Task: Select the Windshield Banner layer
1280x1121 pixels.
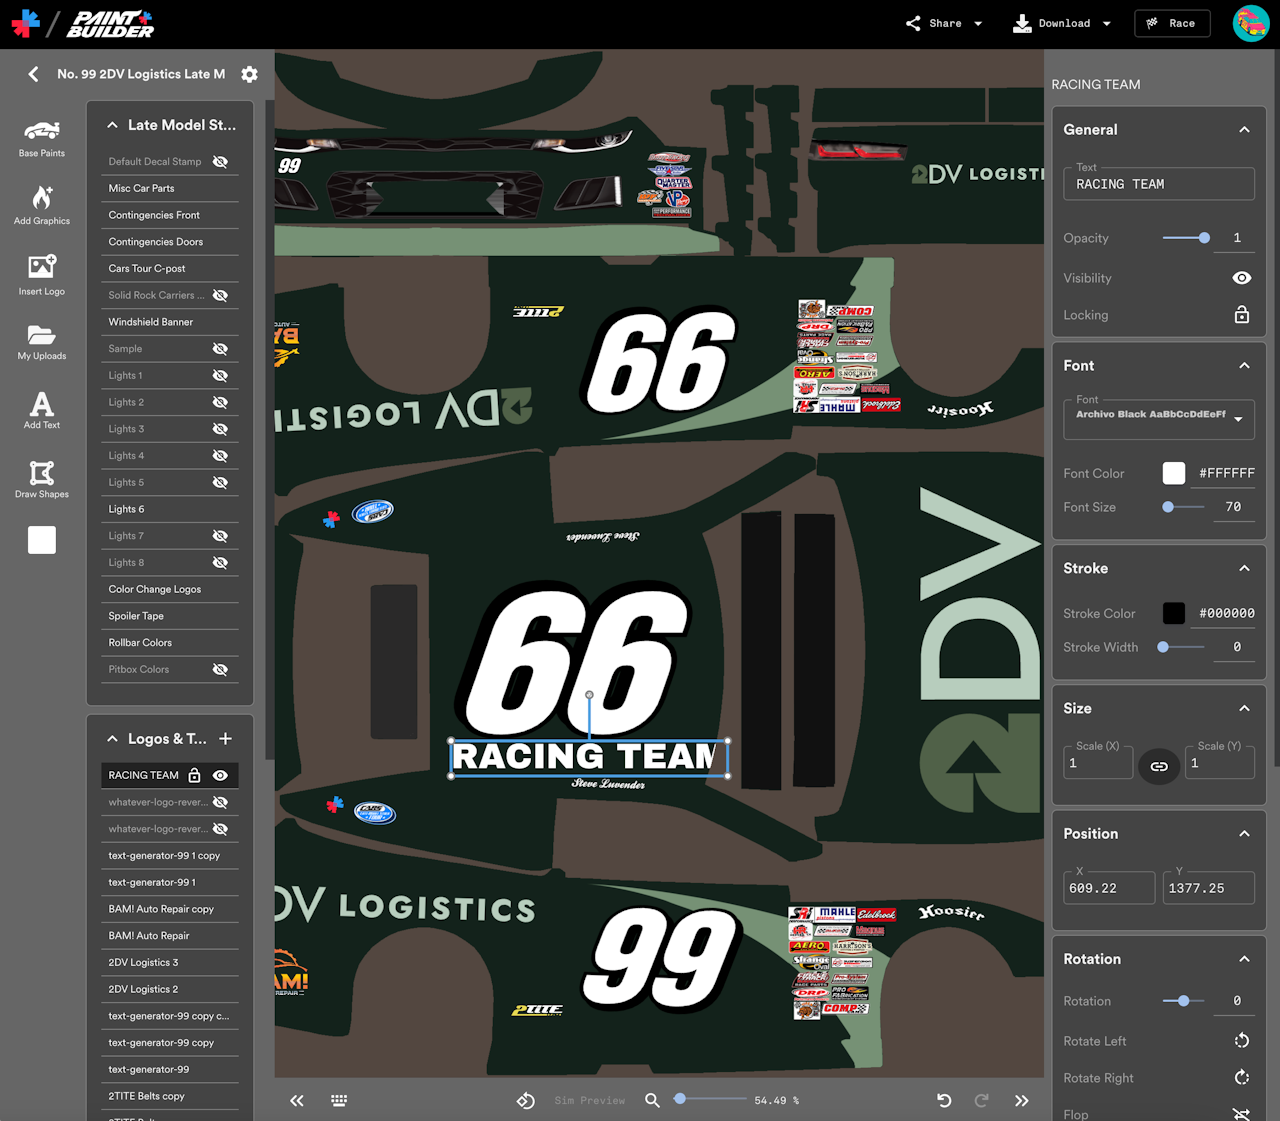Action: [151, 322]
